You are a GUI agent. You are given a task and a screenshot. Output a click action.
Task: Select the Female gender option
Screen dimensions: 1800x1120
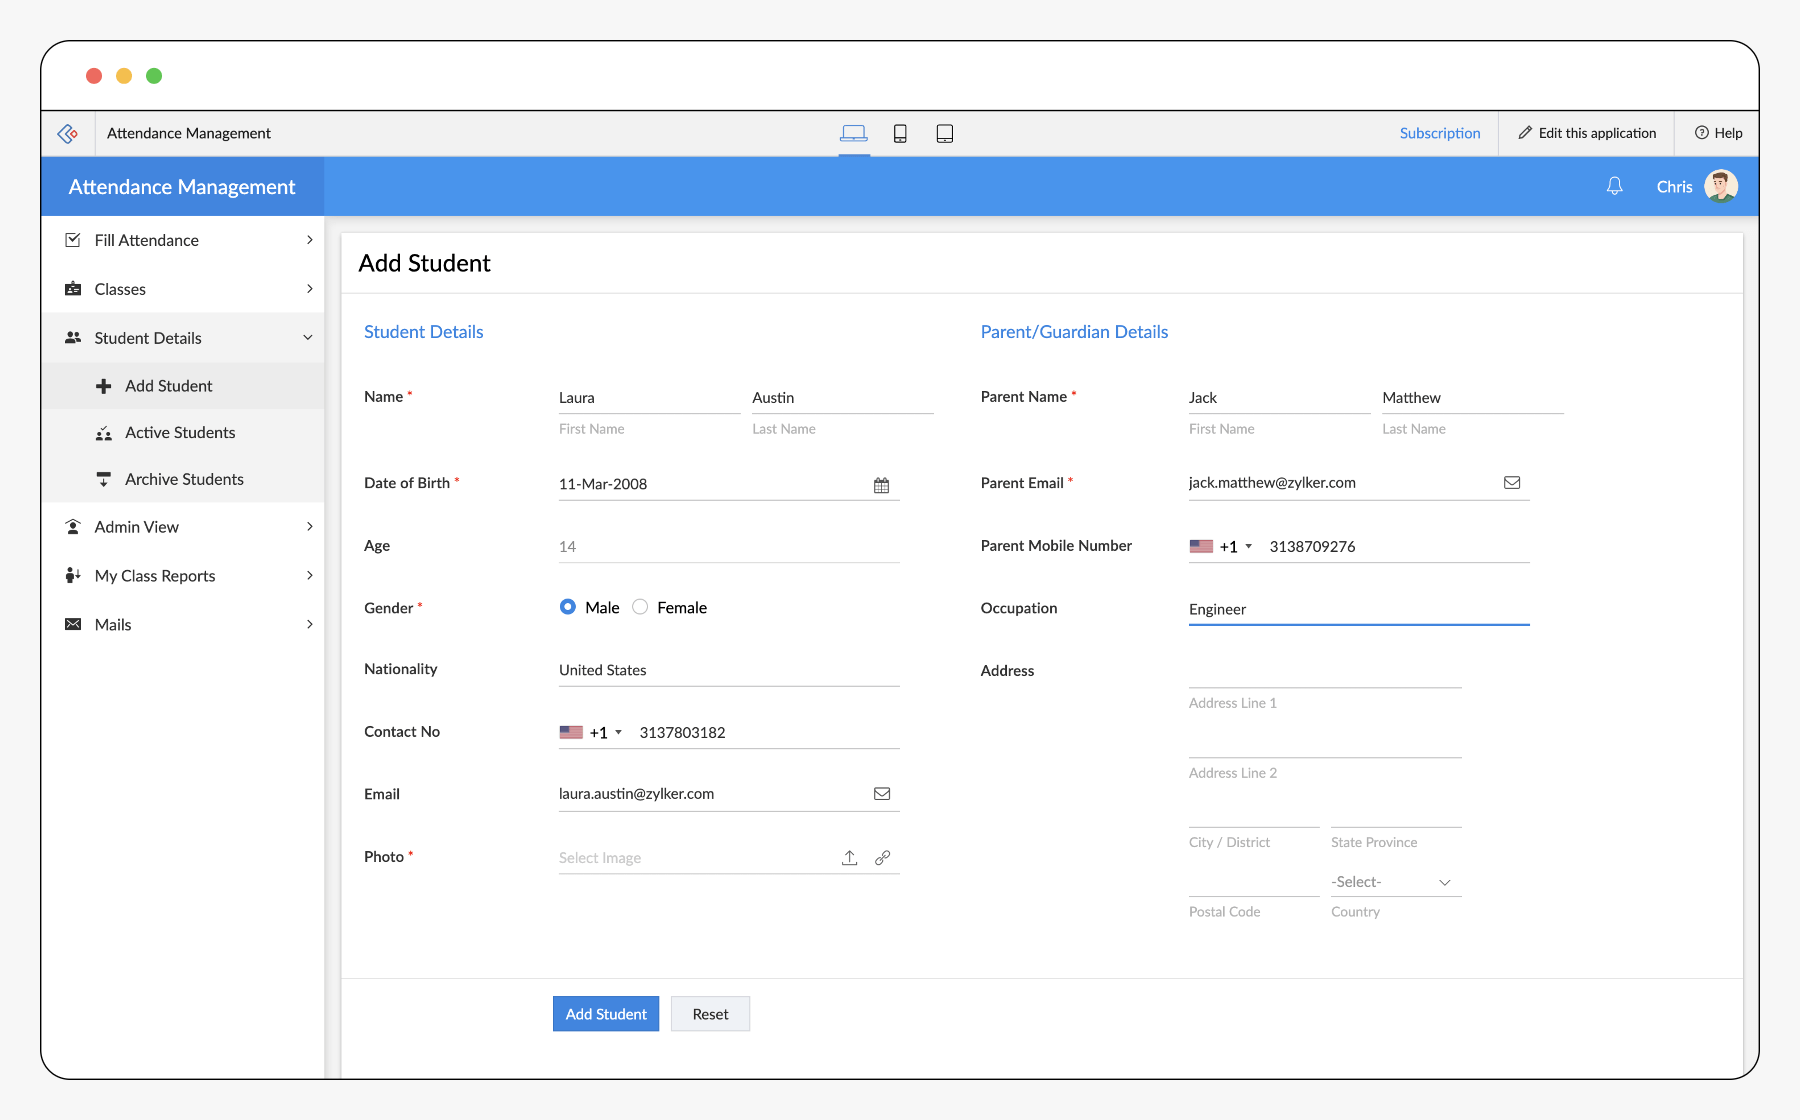click(x=640, y=607)
